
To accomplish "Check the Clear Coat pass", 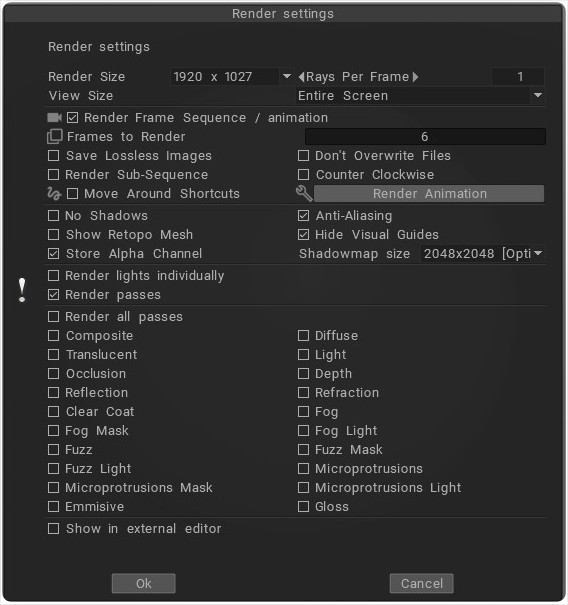I will pos(54,411).
